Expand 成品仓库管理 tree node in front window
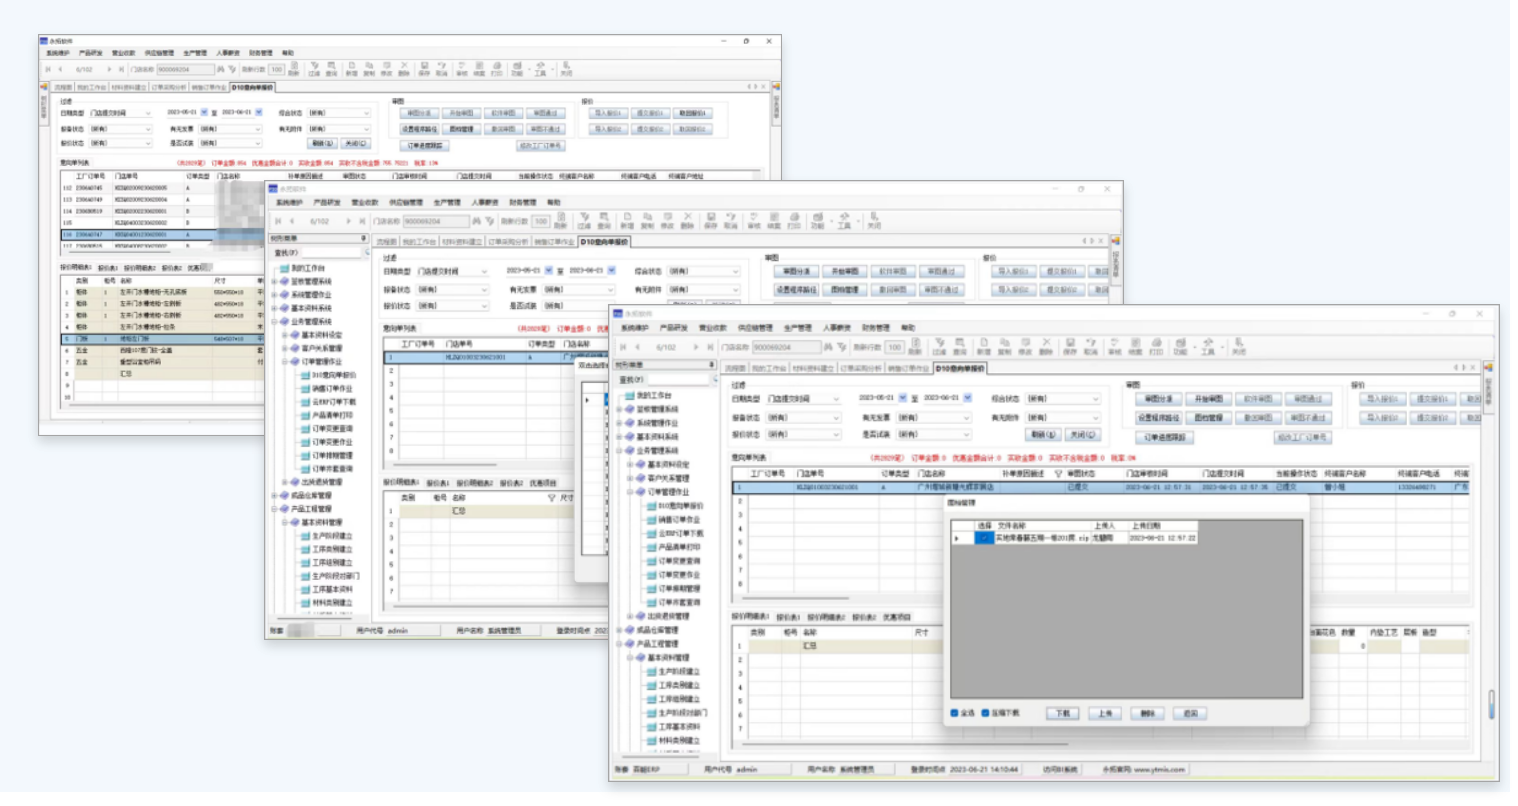 coord(619,630)
